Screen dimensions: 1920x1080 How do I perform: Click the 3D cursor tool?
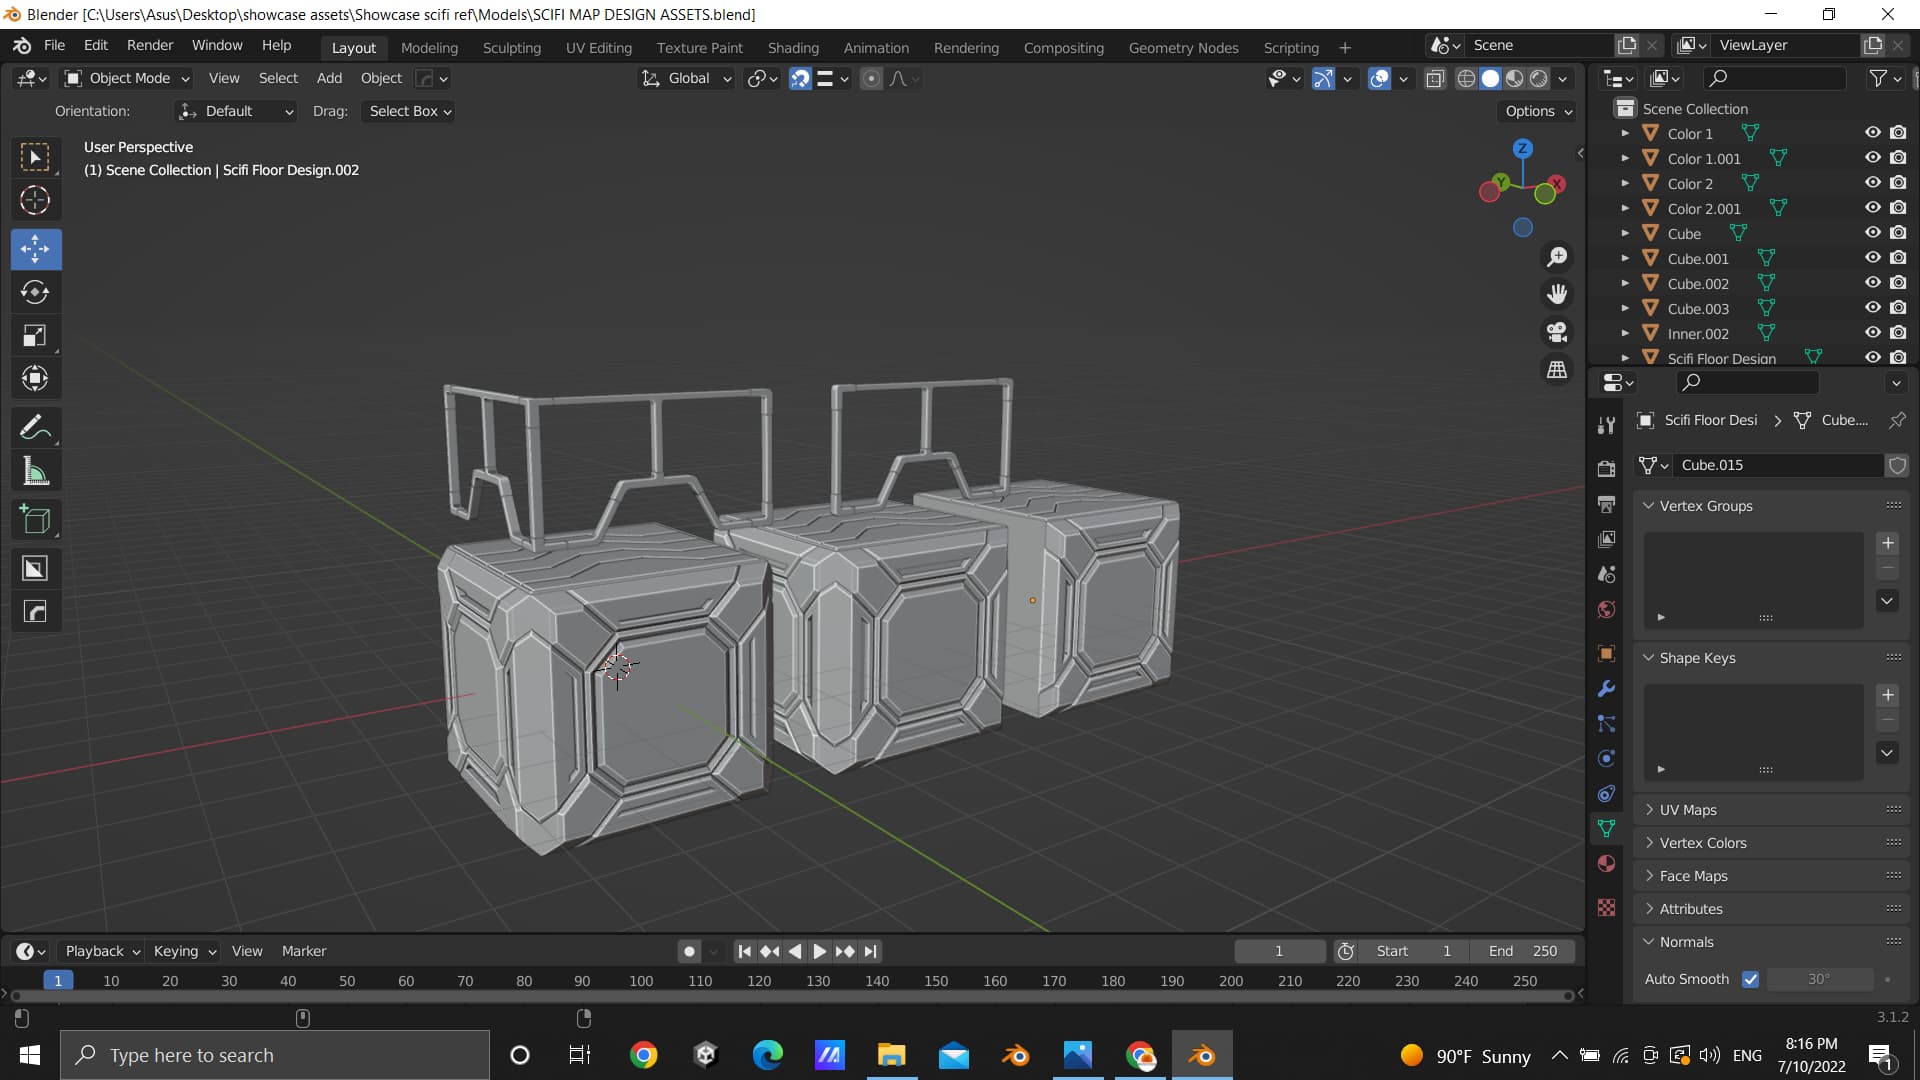pos(35,200)
